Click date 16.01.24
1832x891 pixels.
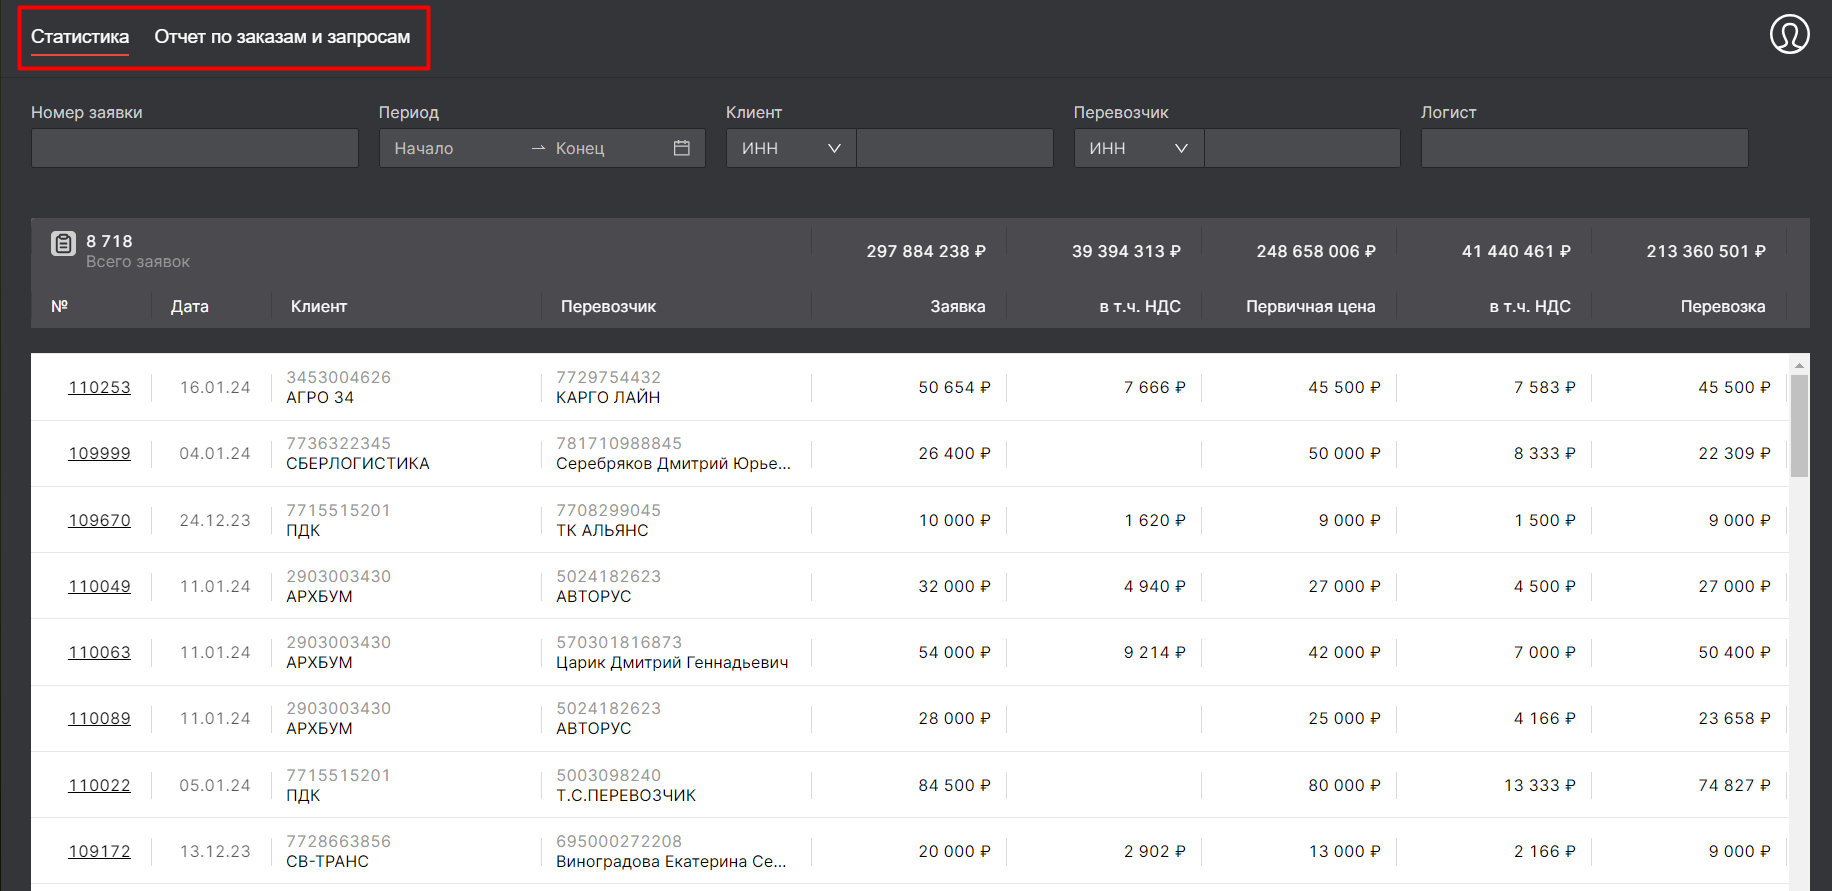coord(215,387)
